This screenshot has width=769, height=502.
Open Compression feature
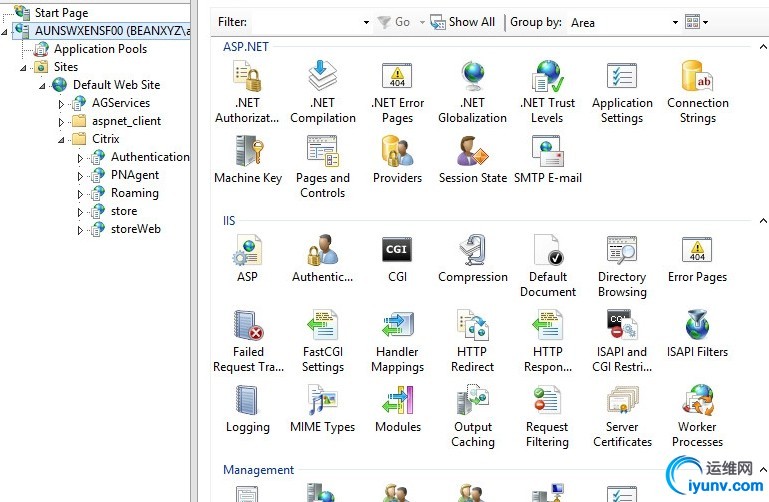coord(473,258)
